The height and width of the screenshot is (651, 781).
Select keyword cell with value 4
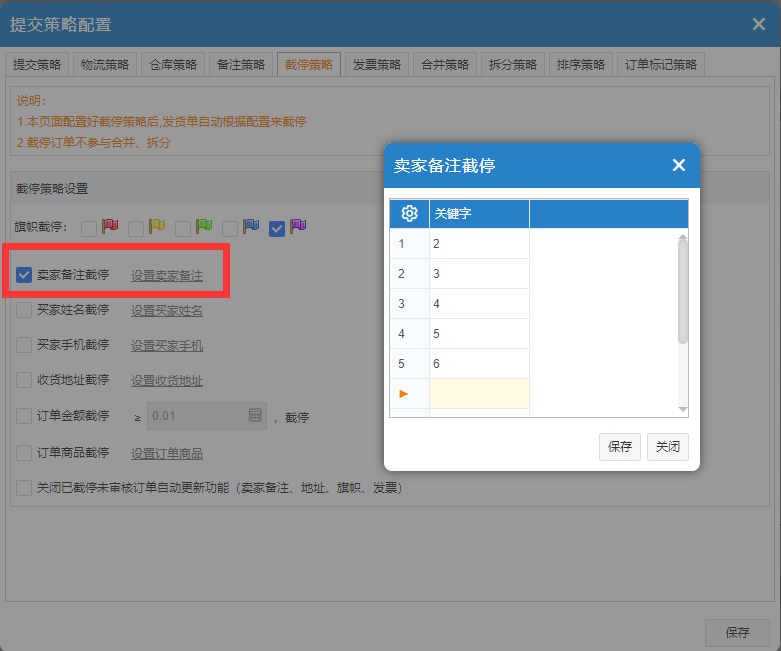pyautogui.click(x=479, y=303)
